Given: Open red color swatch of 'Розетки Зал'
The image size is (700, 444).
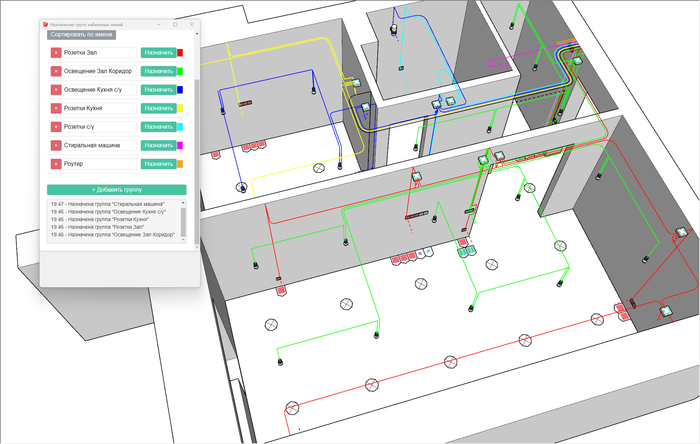Looking at the screenshot, I should (180, 53).
